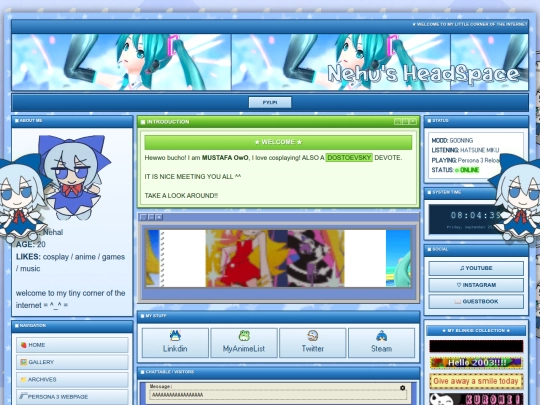Open the INSTAGRAM social button
This screenshot has height=405, width=540.
pos(476,285)
